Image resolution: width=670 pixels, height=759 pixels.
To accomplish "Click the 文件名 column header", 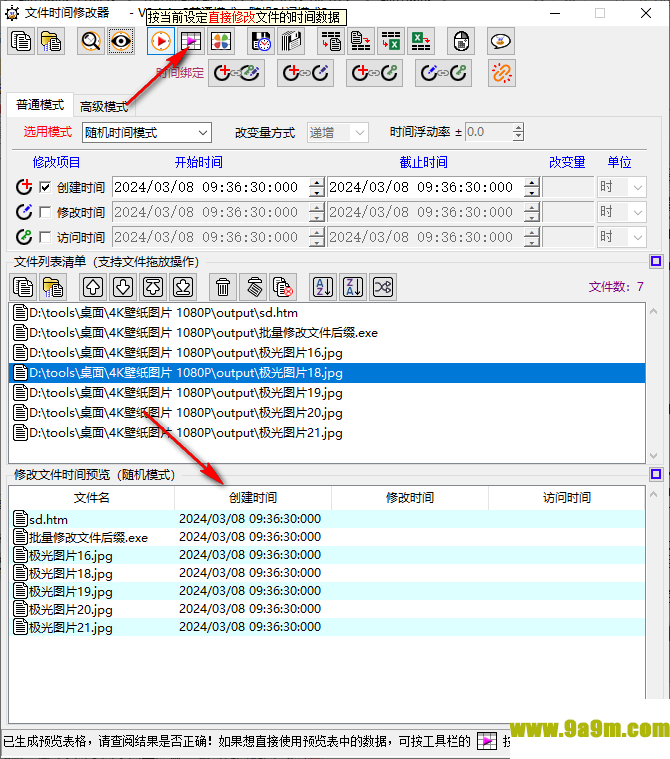I will [91, 498].
